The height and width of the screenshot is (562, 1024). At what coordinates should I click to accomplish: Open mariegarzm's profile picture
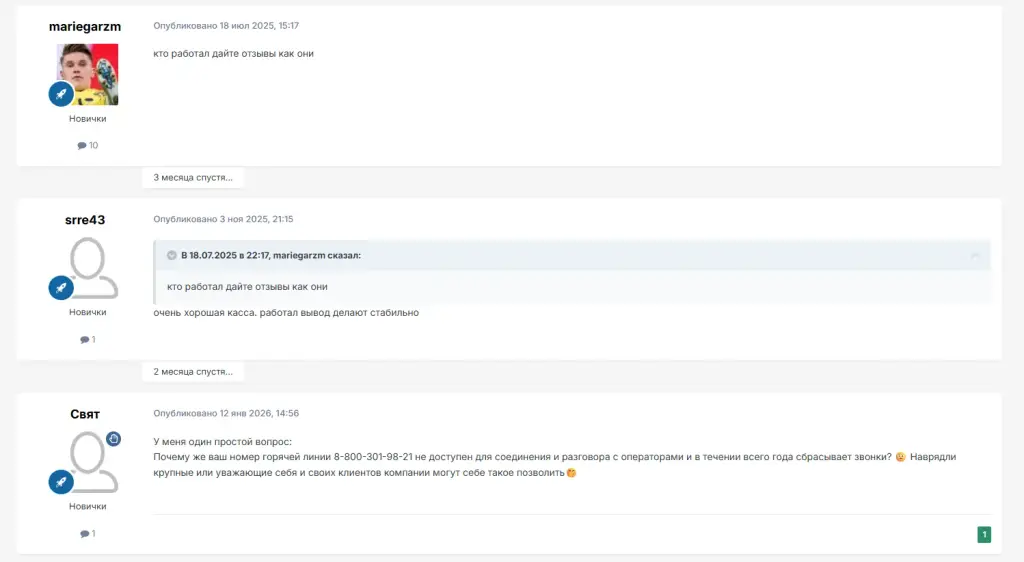pyautogui.click(x=88, y=74)
